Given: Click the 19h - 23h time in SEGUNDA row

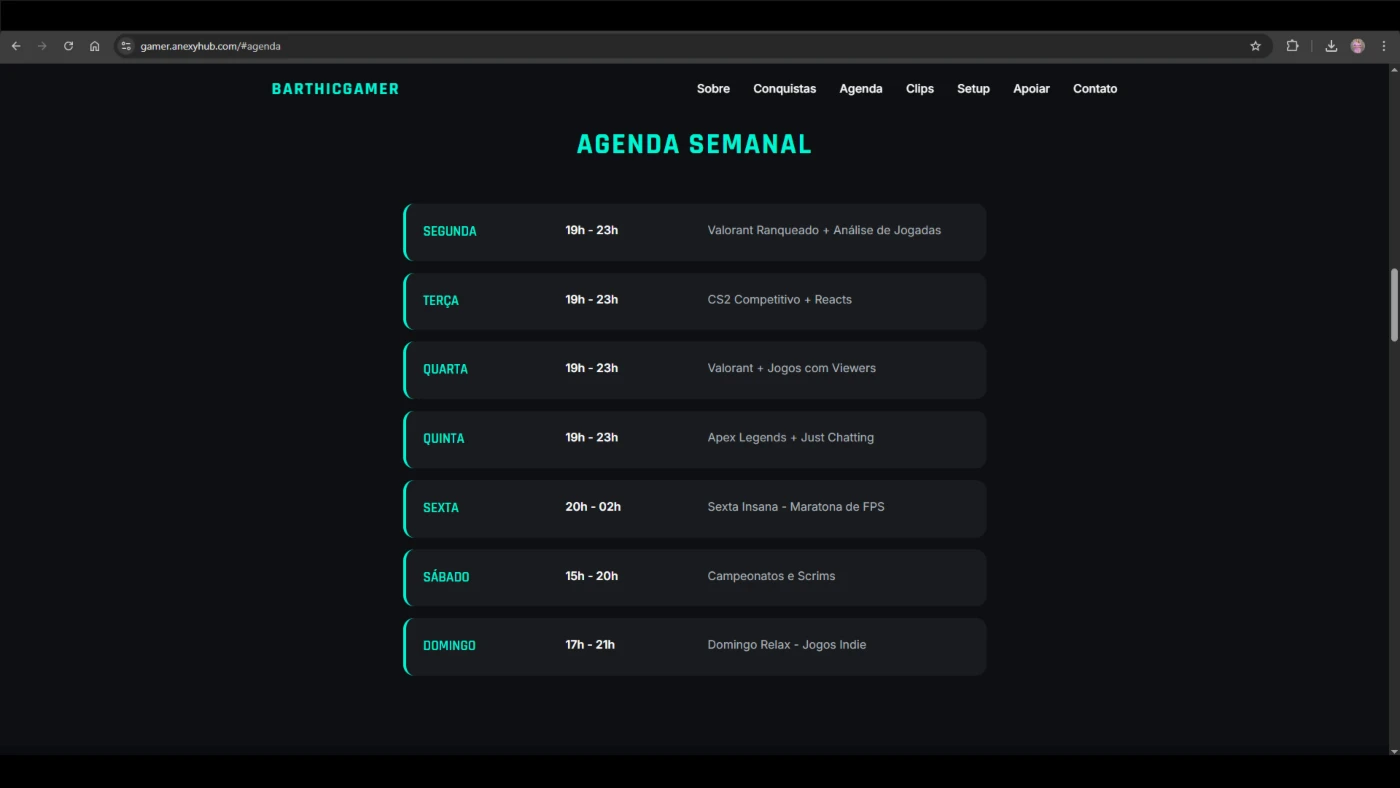Looking at the screenshot, I should (592, 230).
